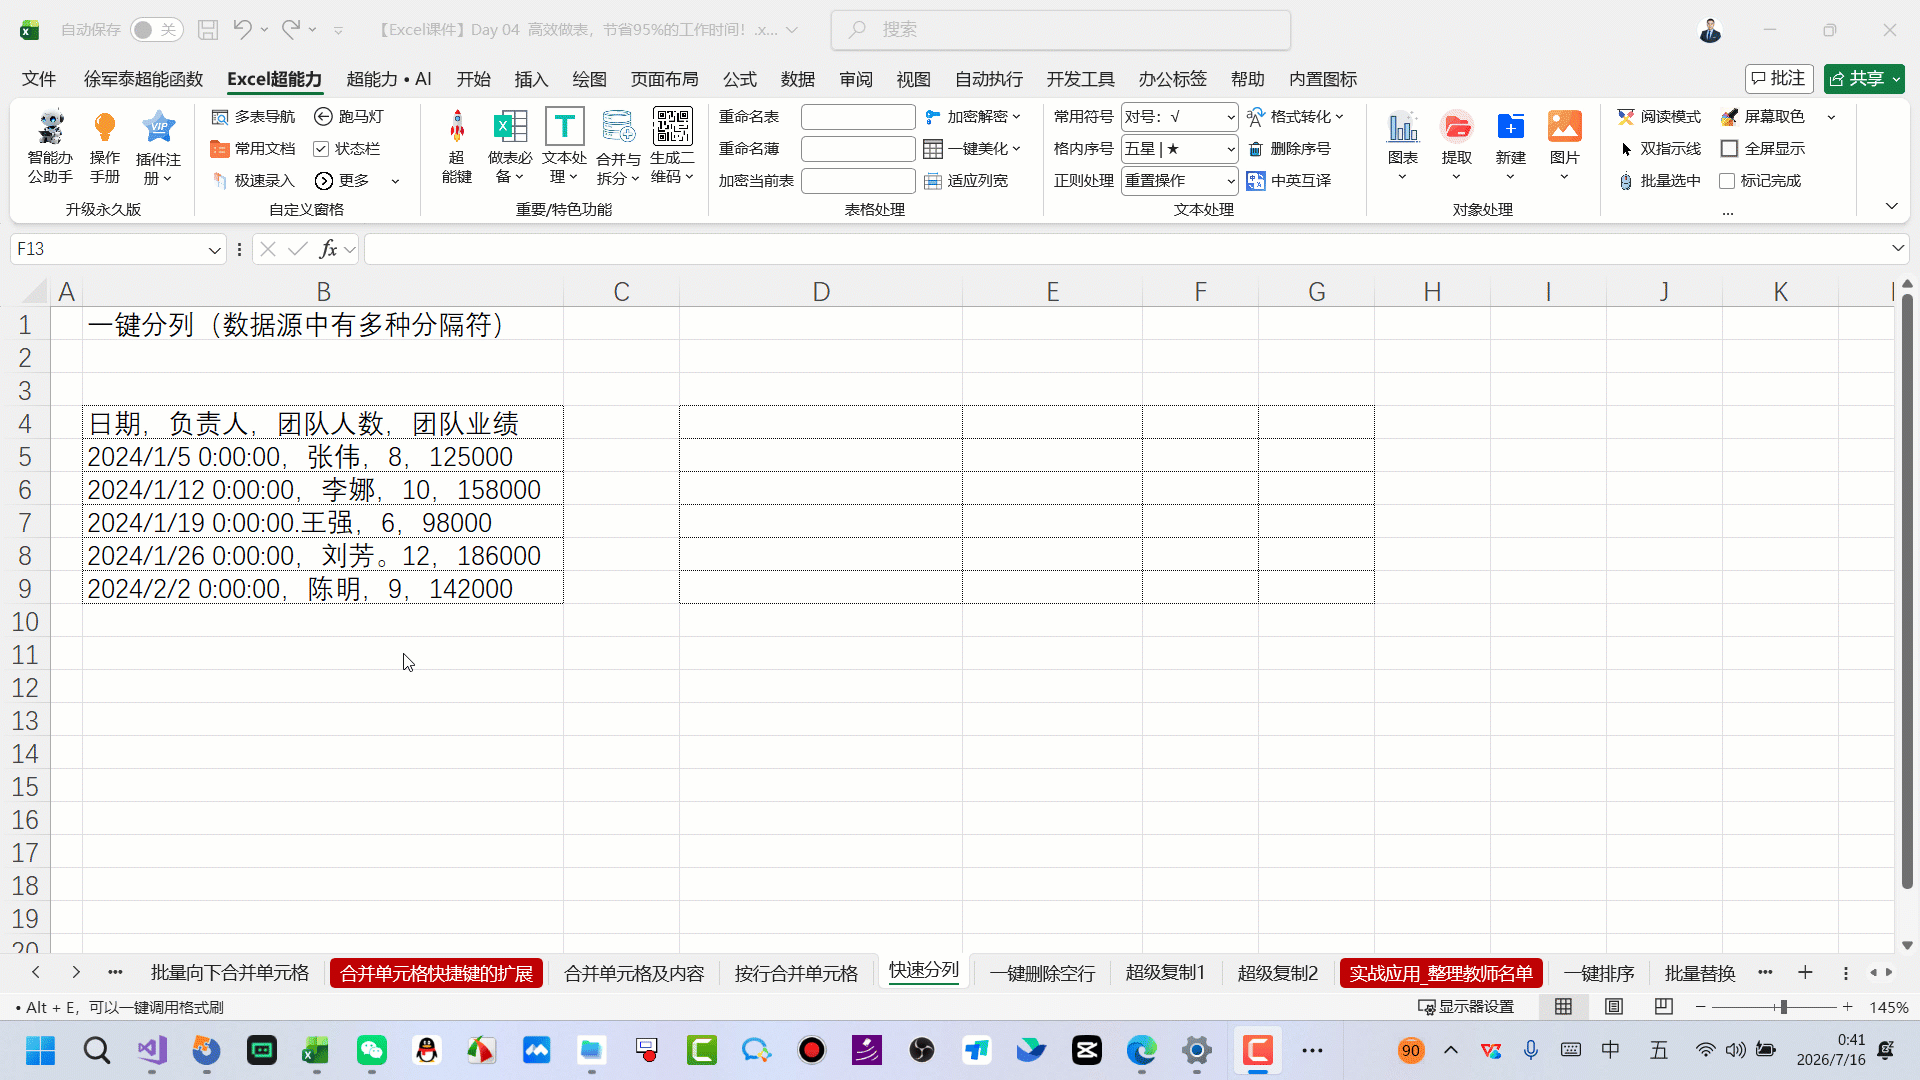Click the 操作手册 lightbulb icon
The width and height of the screenshot is (1920, 1080).
[x=105, y=147]
